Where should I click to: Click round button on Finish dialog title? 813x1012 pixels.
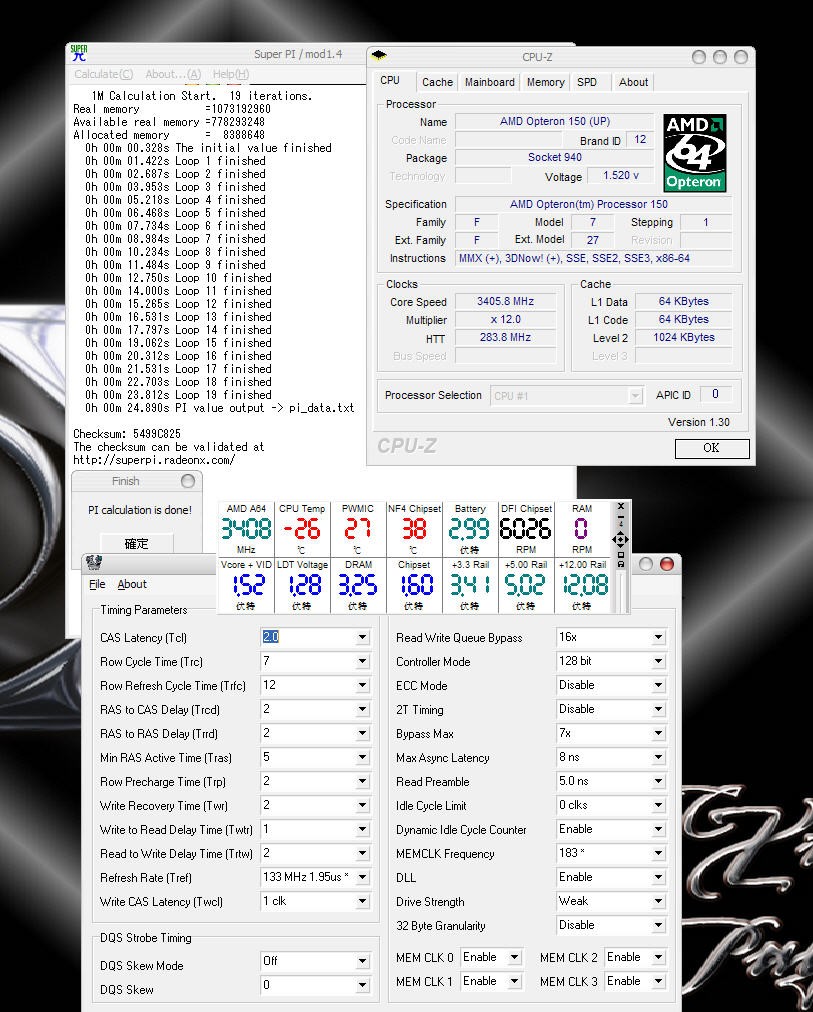coord(188,481)
